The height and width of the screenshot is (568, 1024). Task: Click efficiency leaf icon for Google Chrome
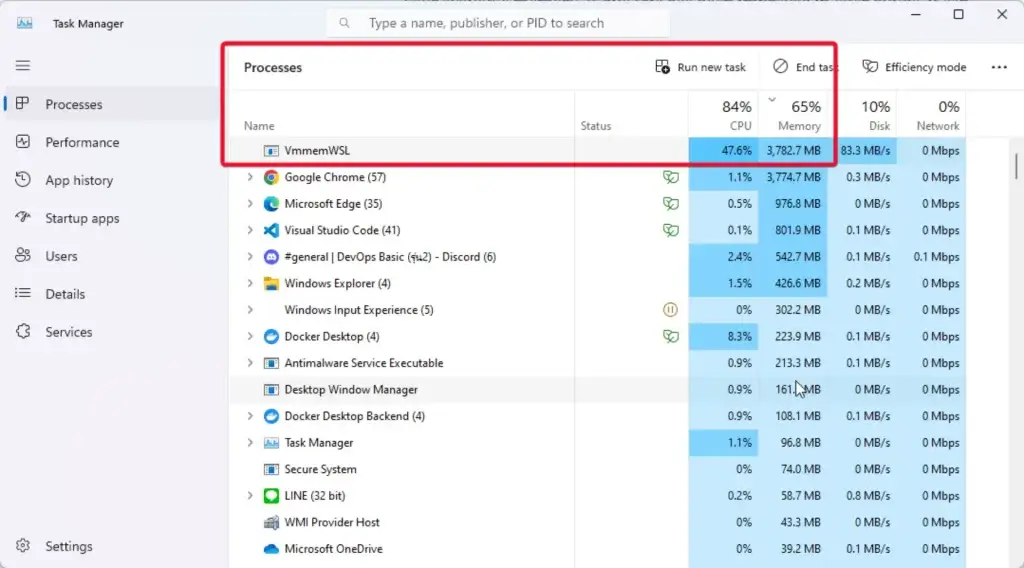671,177
